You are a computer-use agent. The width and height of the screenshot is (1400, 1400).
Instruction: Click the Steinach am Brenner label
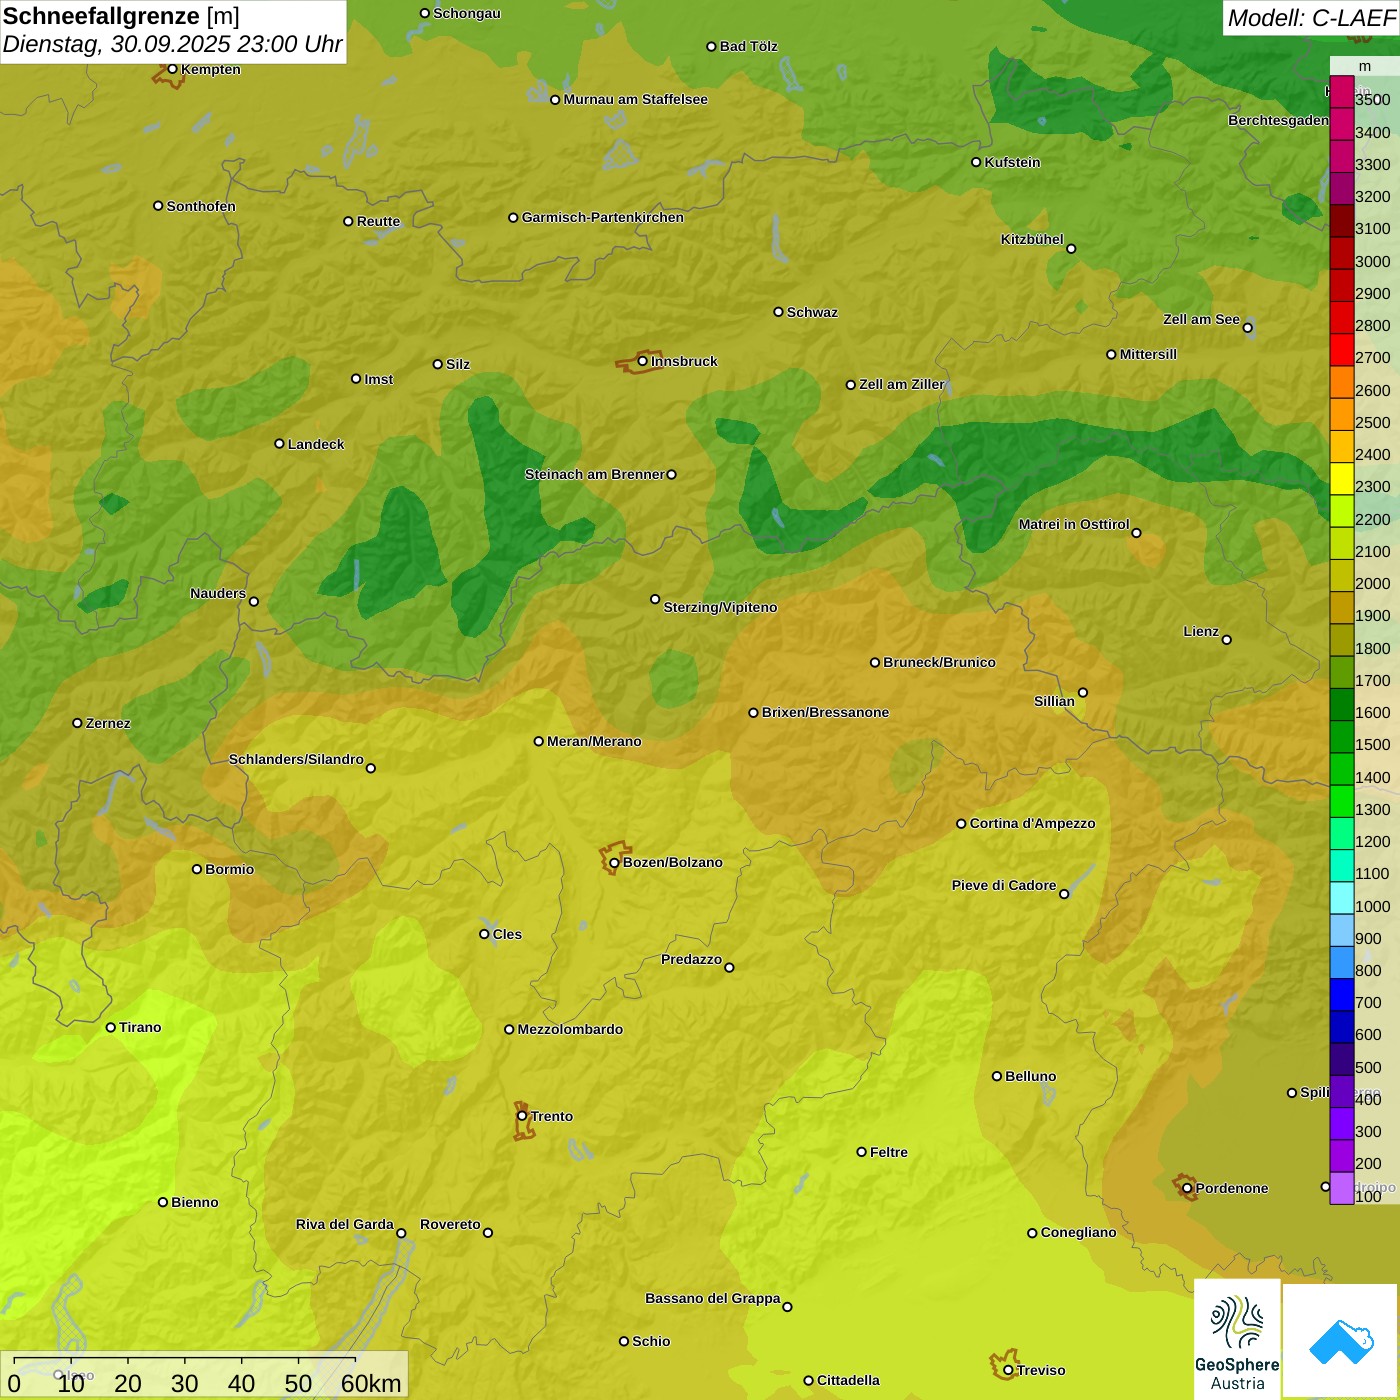pyautogui.click(x=595, y=474)
